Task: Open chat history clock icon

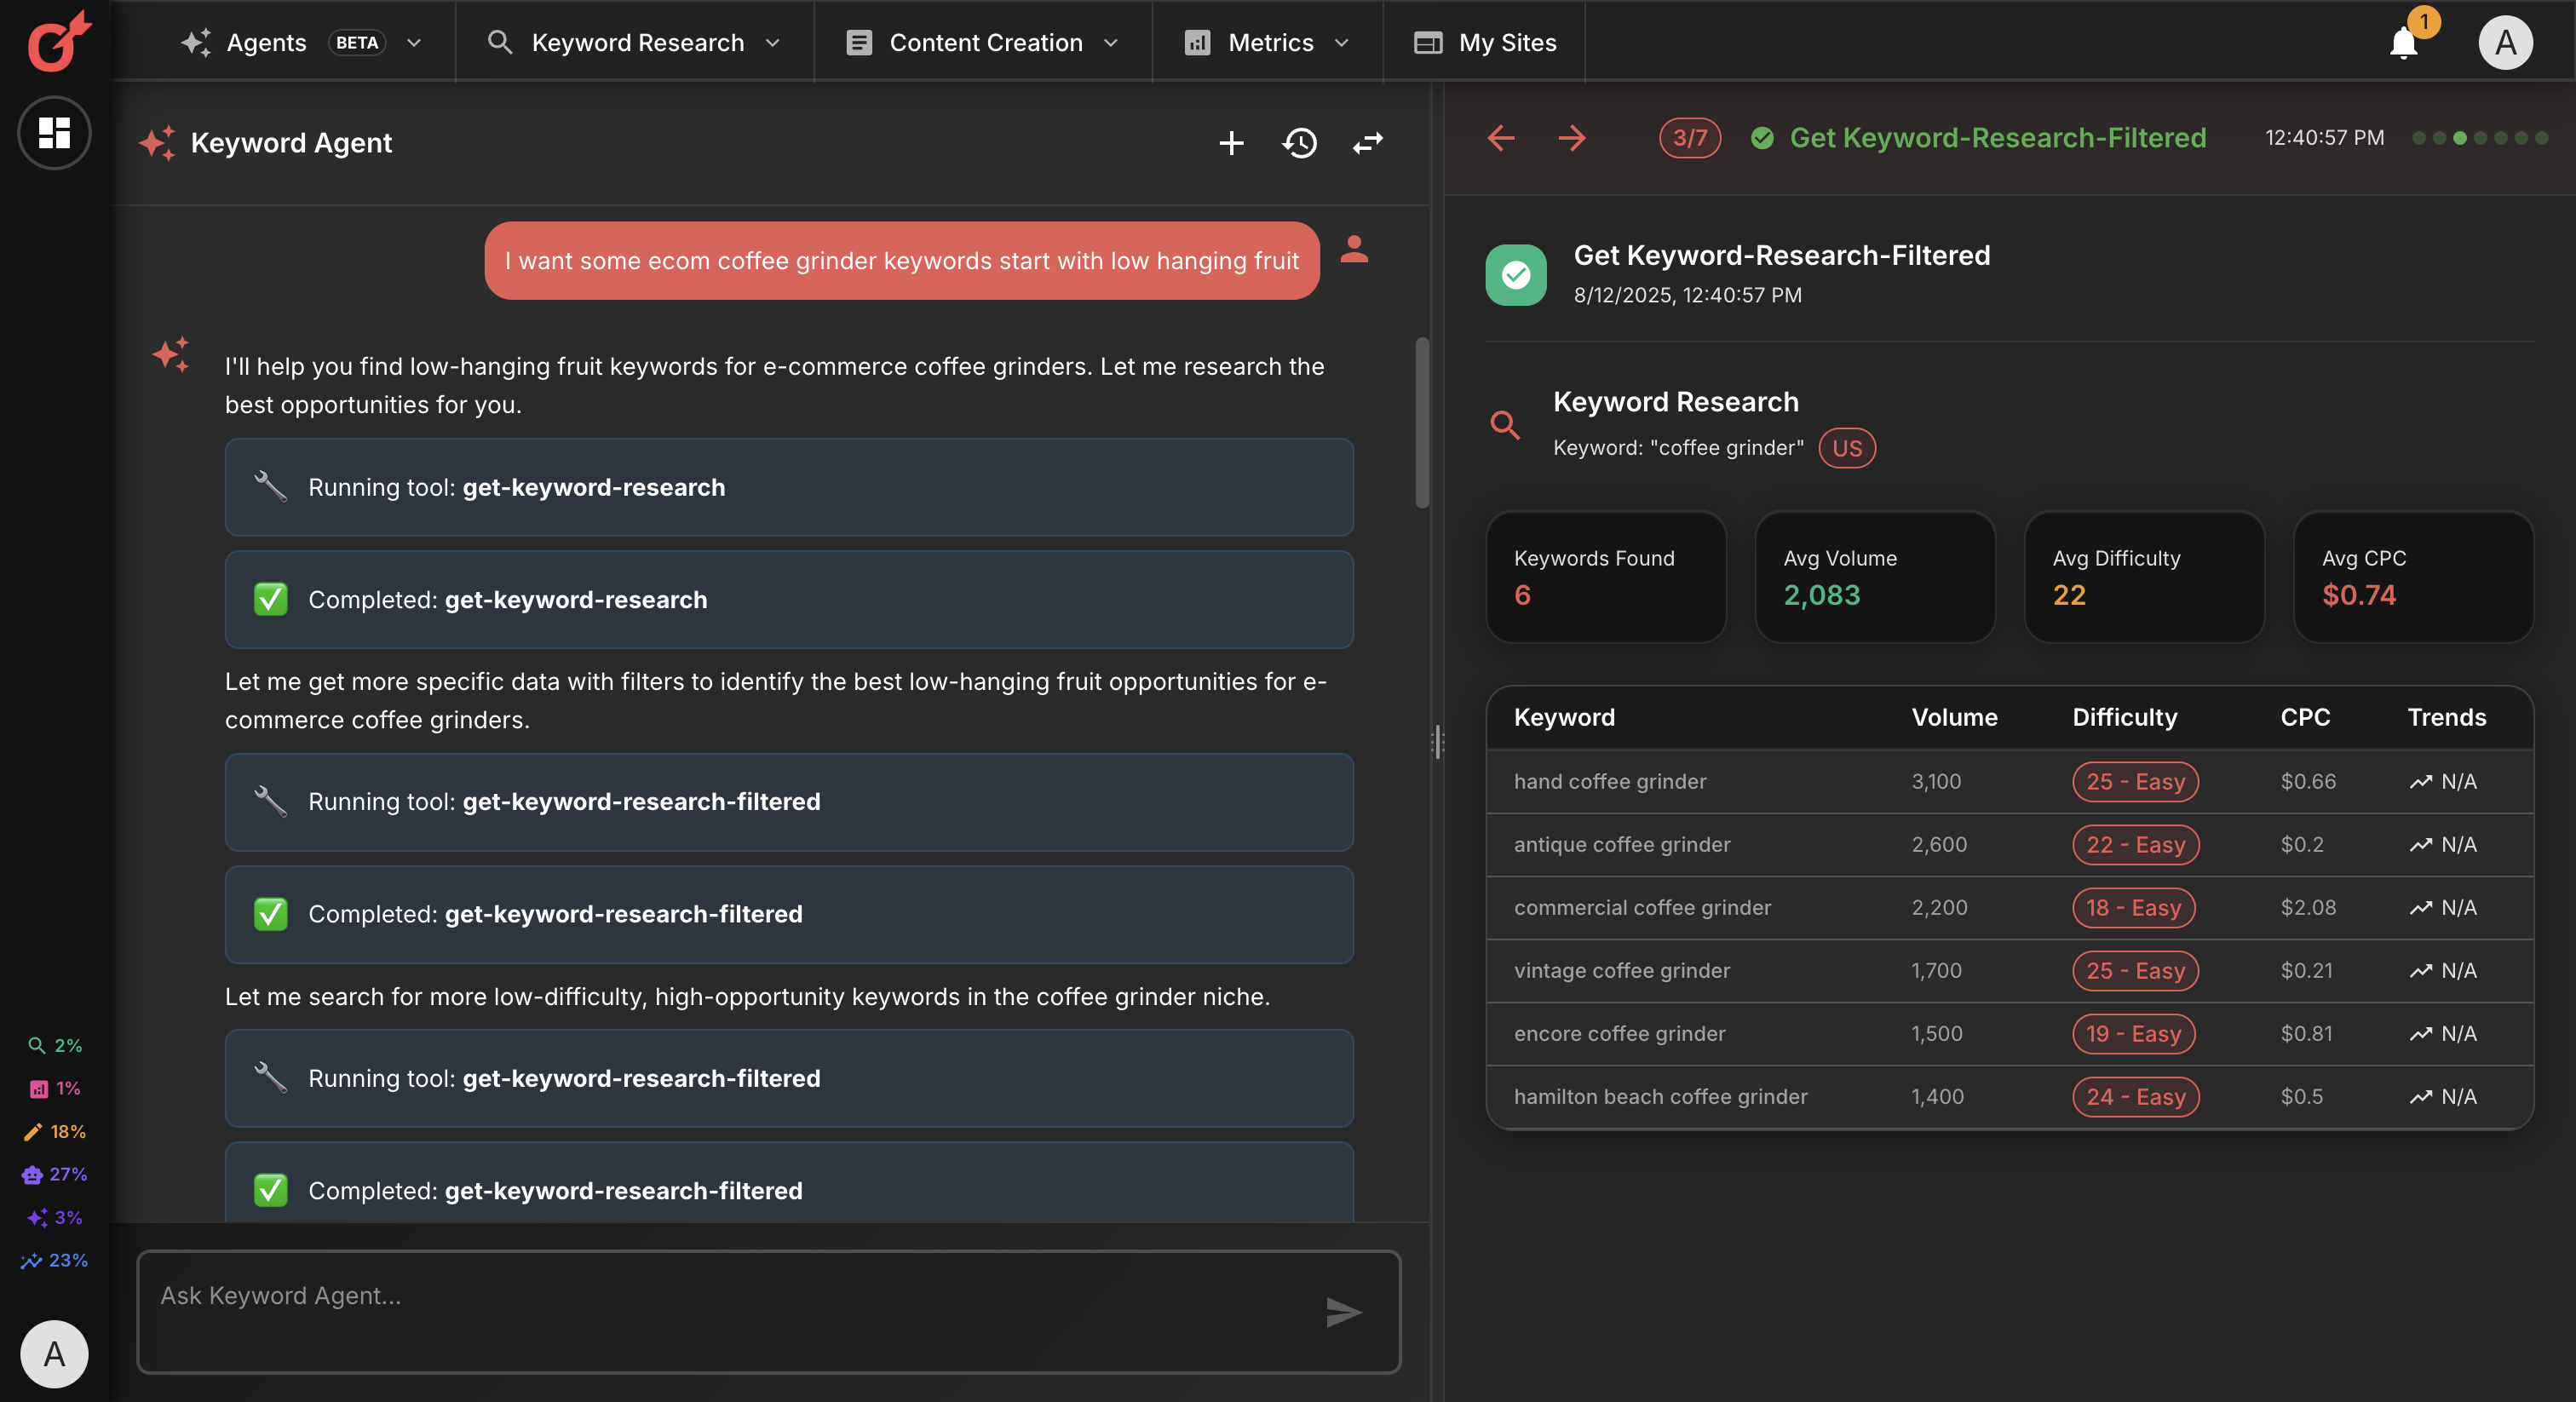Action: click(1299, 143)
